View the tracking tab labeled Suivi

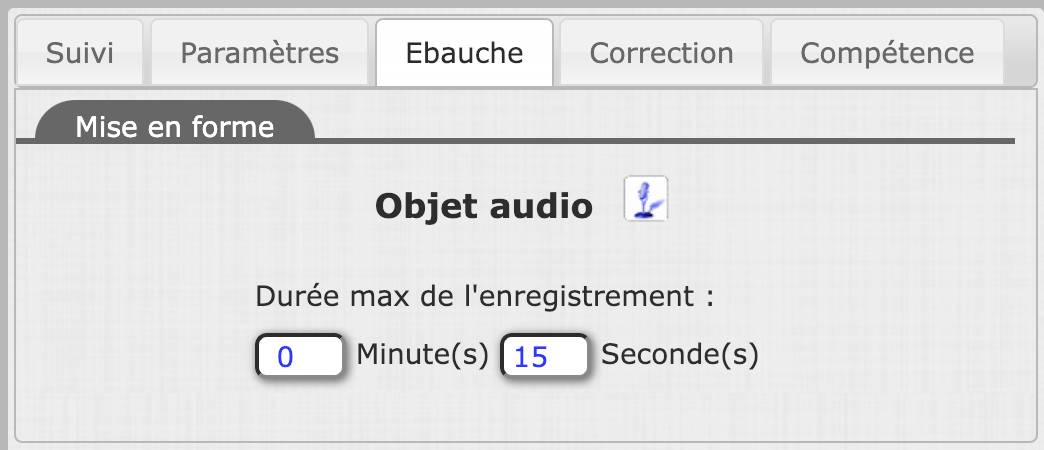80,53
